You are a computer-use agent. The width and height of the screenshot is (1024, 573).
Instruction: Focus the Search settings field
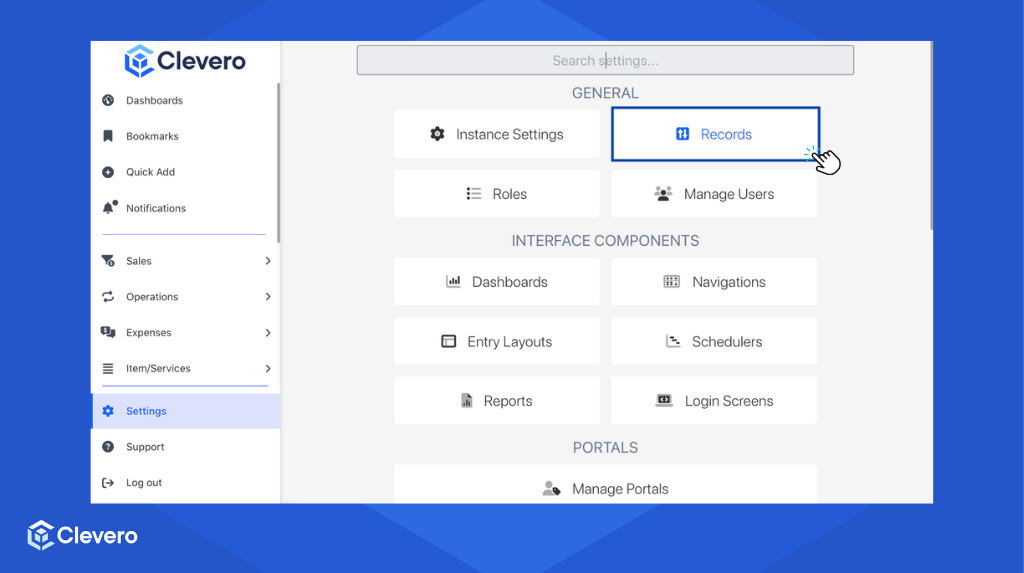tap(605, 60)
